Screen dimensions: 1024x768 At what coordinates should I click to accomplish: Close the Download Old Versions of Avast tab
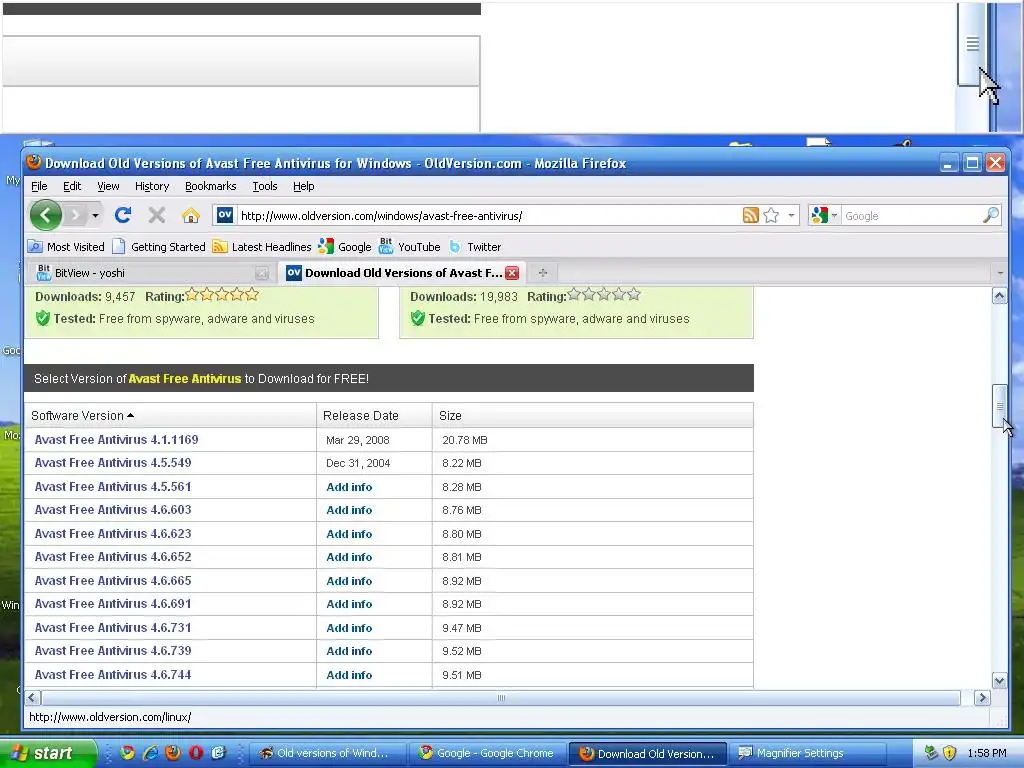tap(512, 273)
